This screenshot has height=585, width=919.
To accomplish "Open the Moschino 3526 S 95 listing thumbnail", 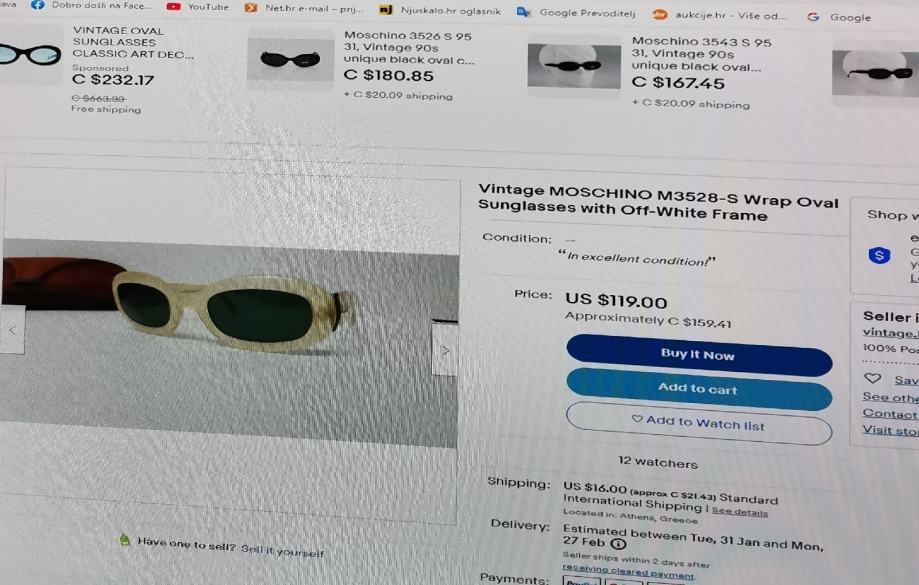I will pos(291,59).
